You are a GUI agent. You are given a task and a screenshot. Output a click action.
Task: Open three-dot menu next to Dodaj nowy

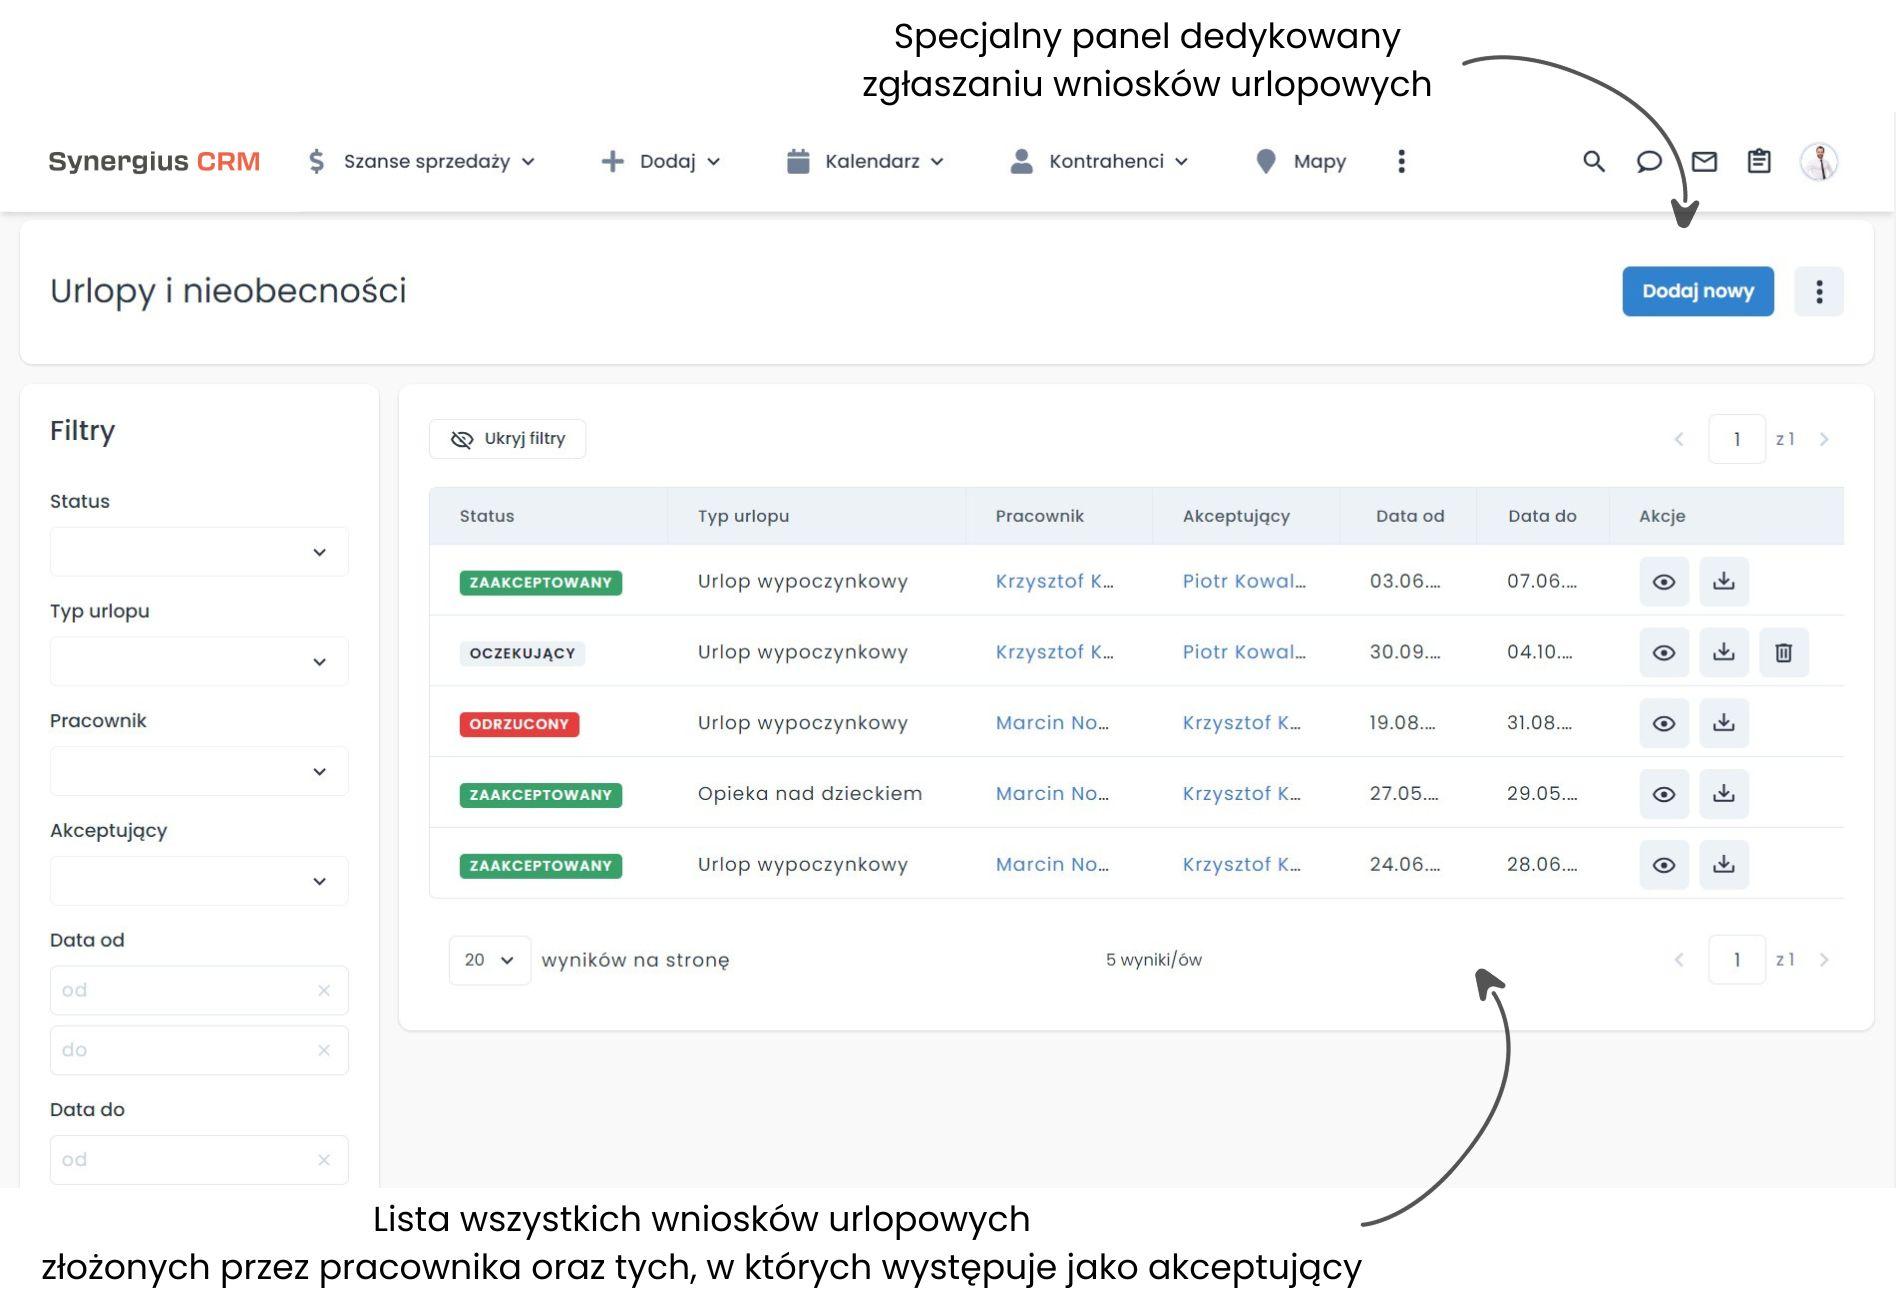pos(1818,291)
